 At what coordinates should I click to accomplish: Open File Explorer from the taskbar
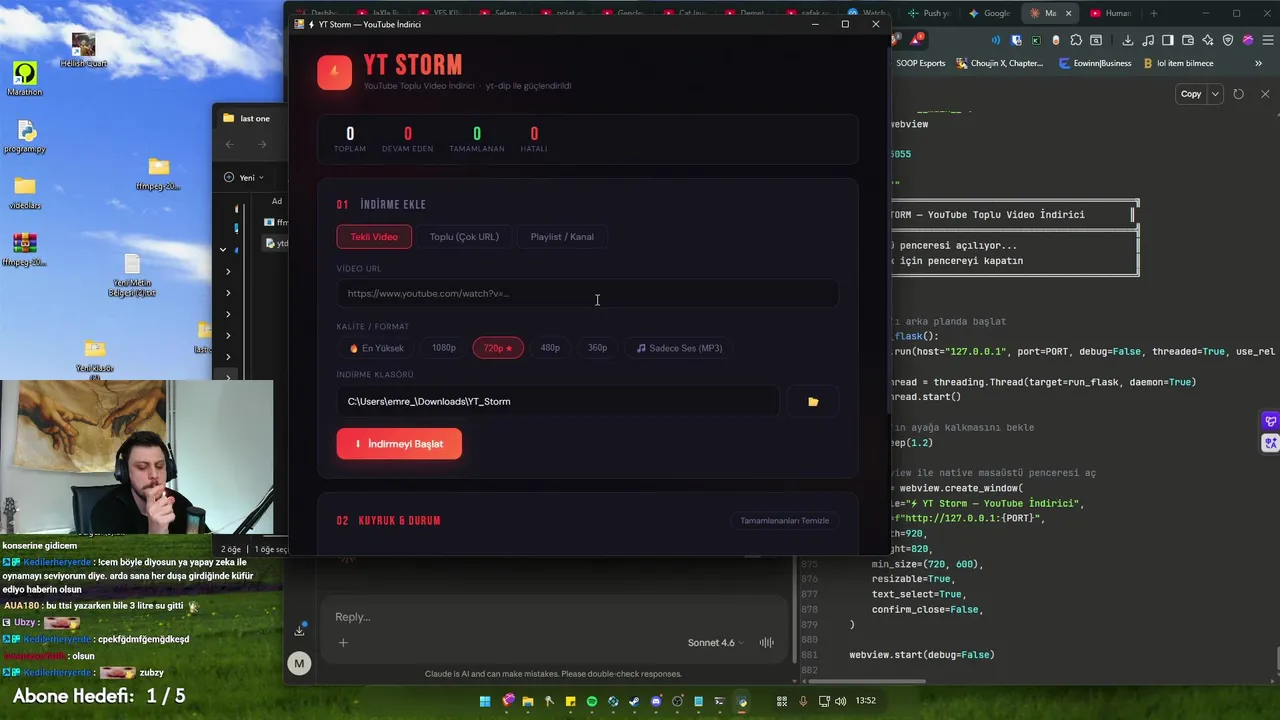(x=528, y=701)
